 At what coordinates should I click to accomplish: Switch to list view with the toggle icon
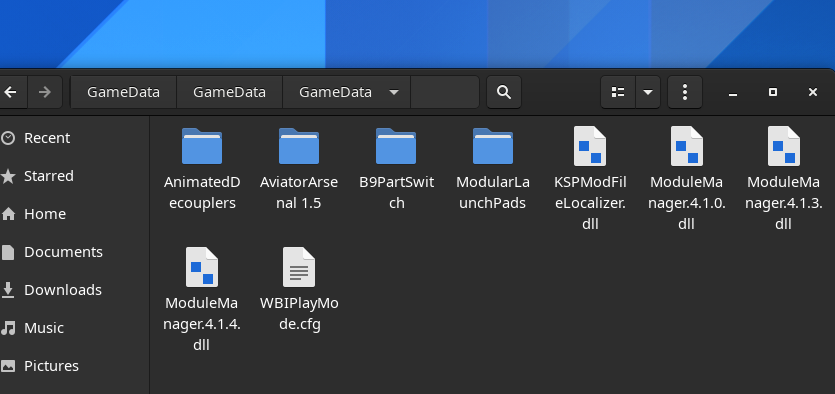[x=618, y=92]
